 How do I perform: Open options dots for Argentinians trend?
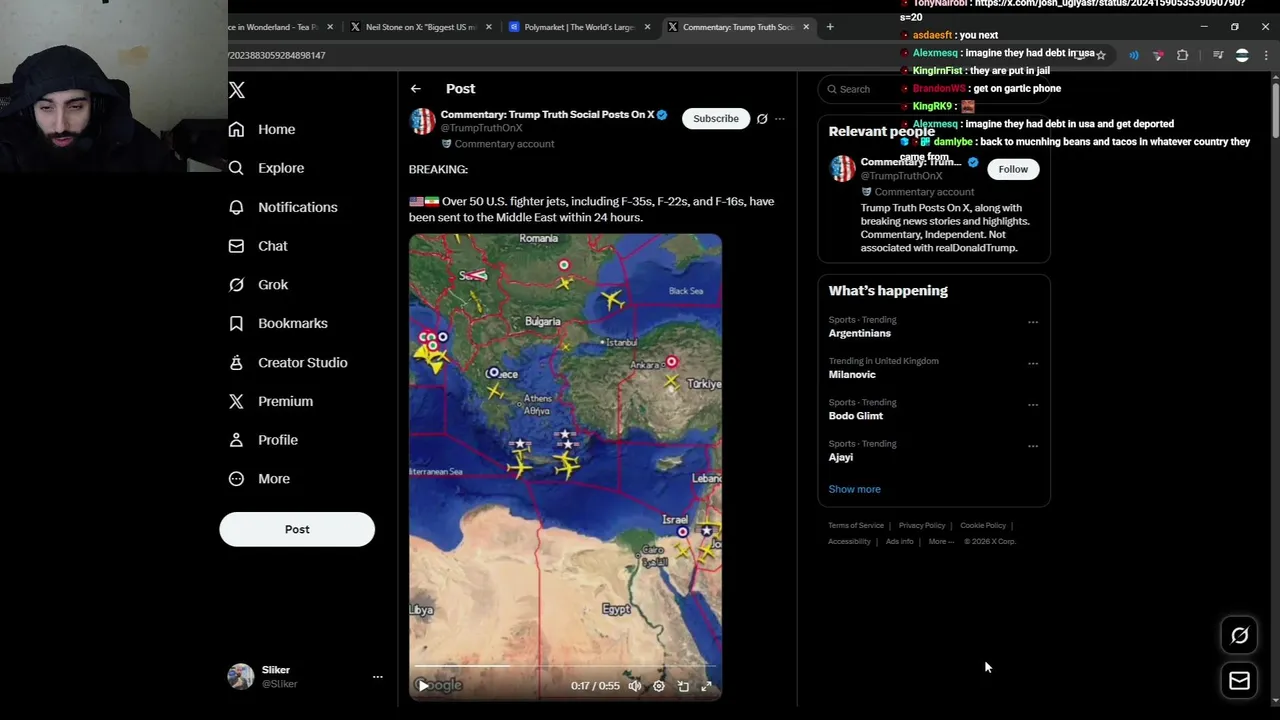pos(1033,322)
